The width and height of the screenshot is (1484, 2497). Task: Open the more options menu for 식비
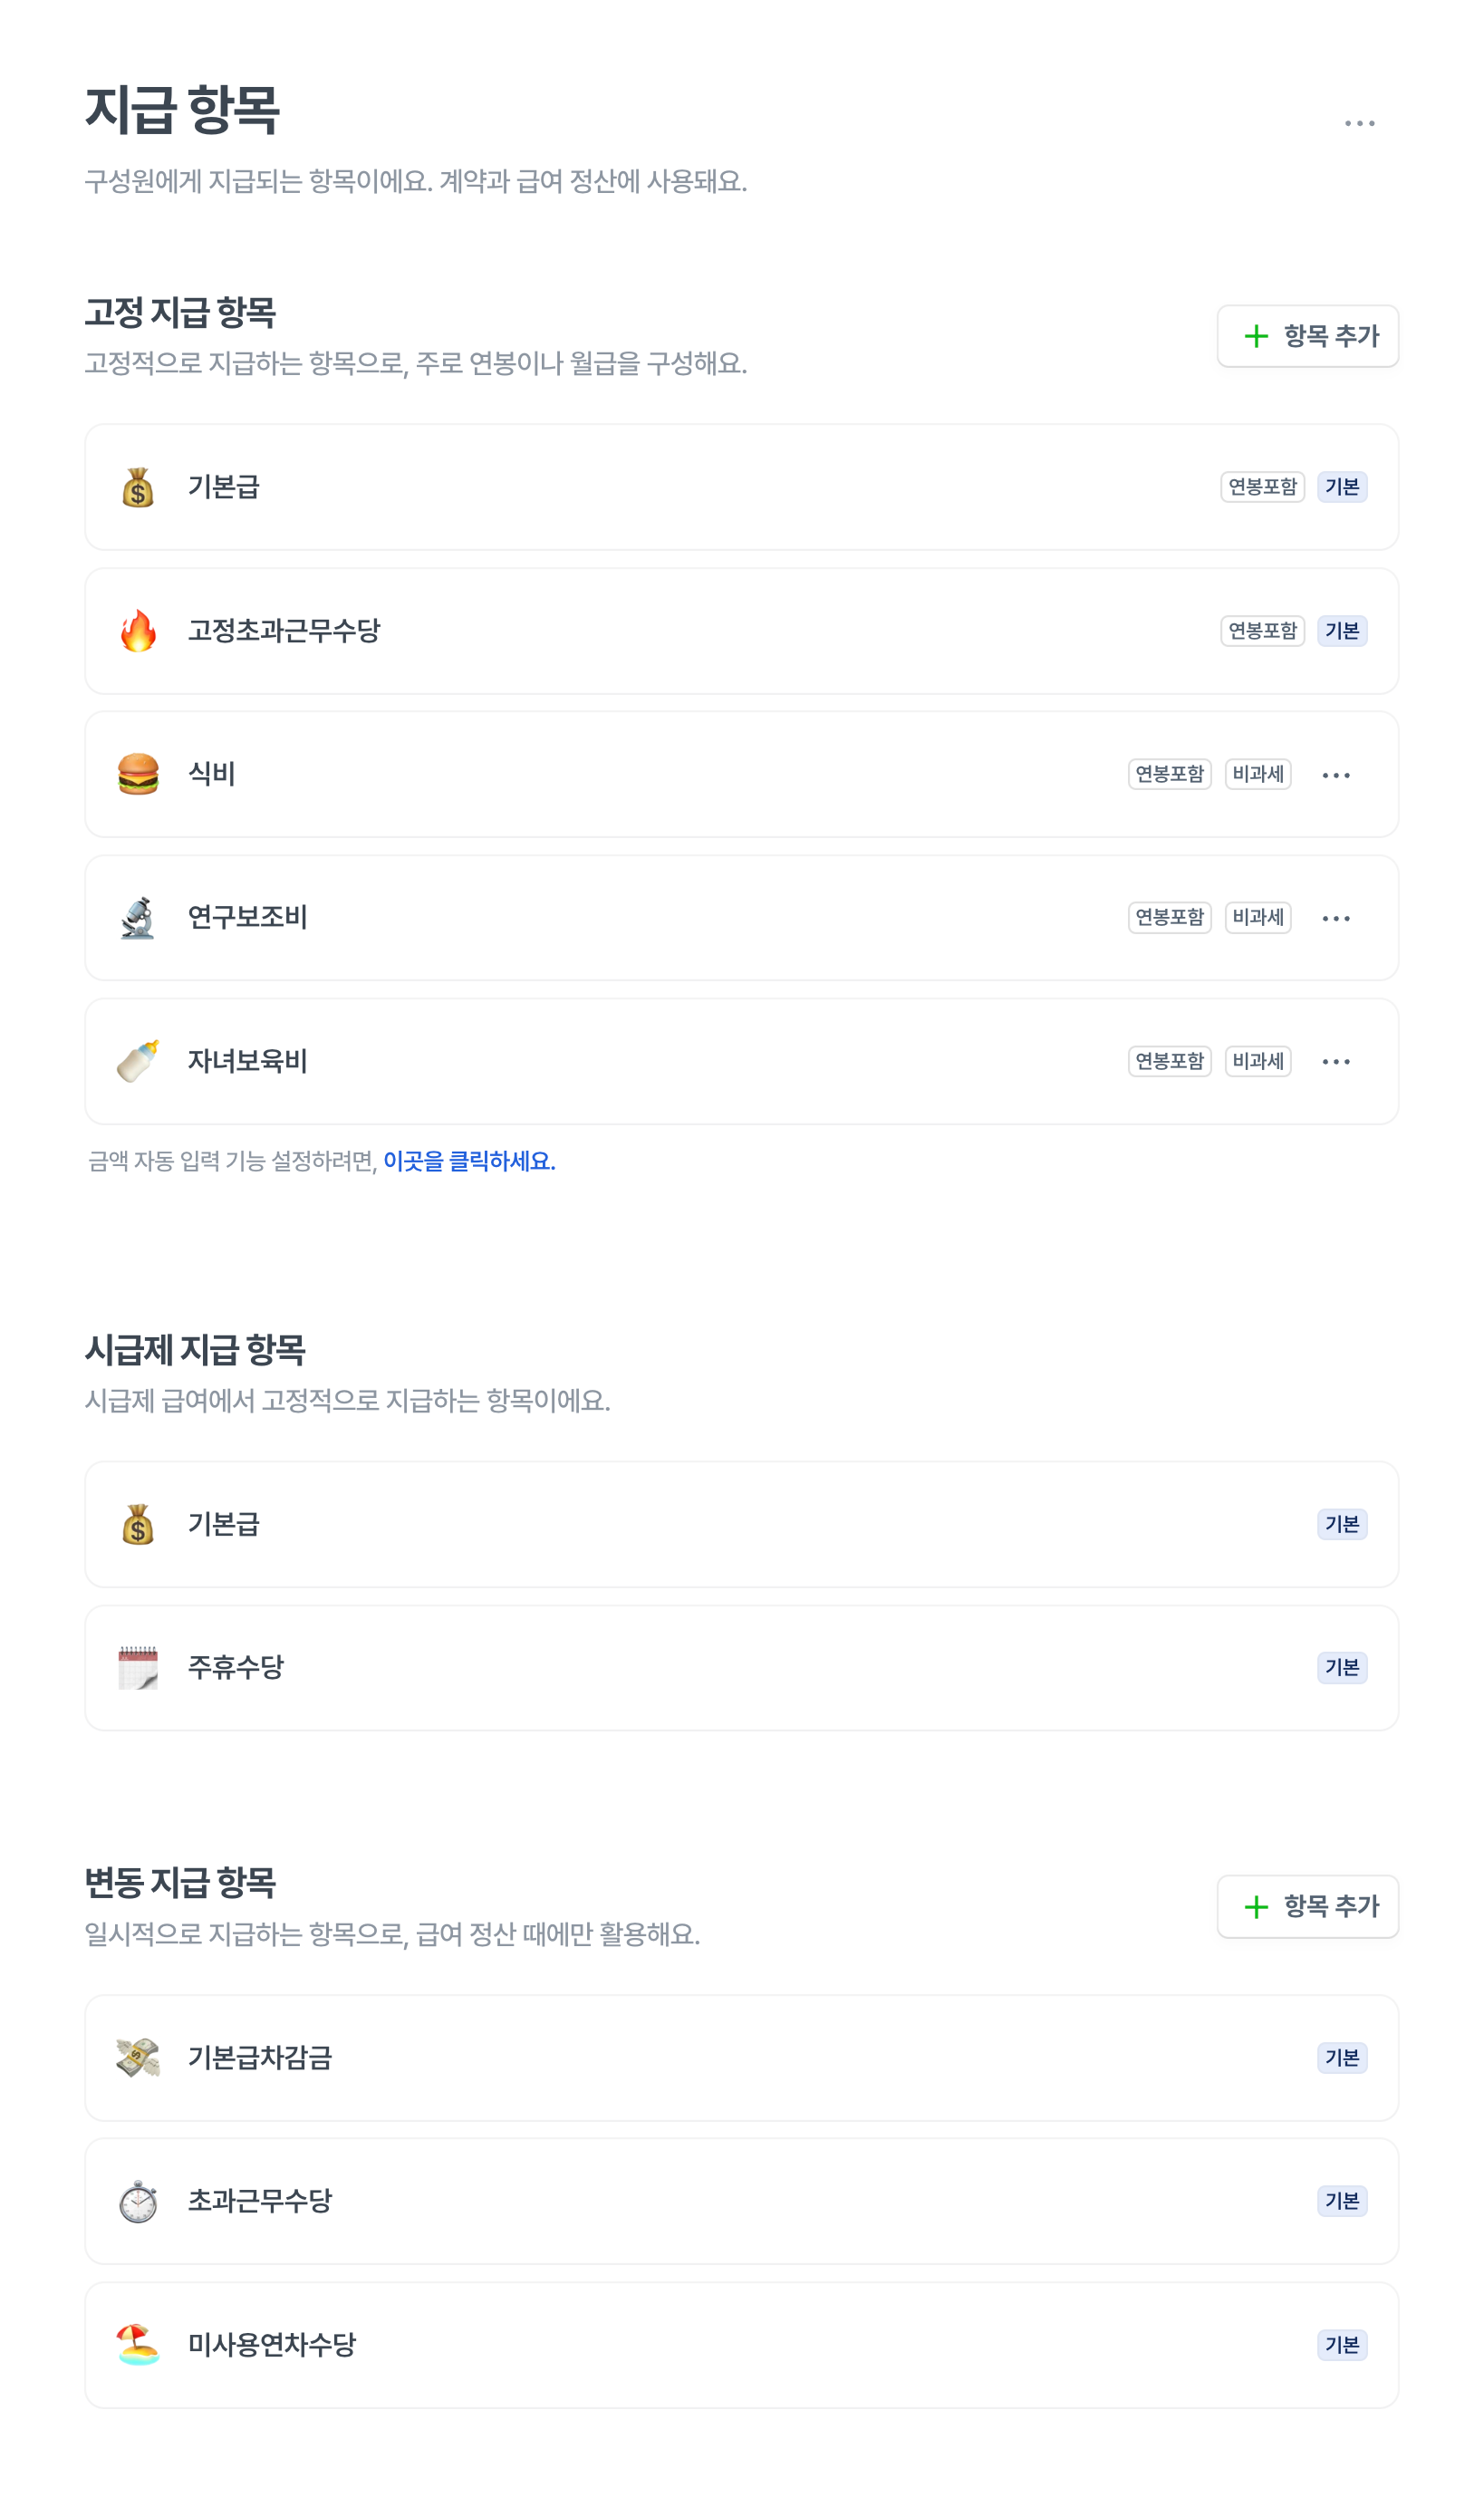[1336, 775]
